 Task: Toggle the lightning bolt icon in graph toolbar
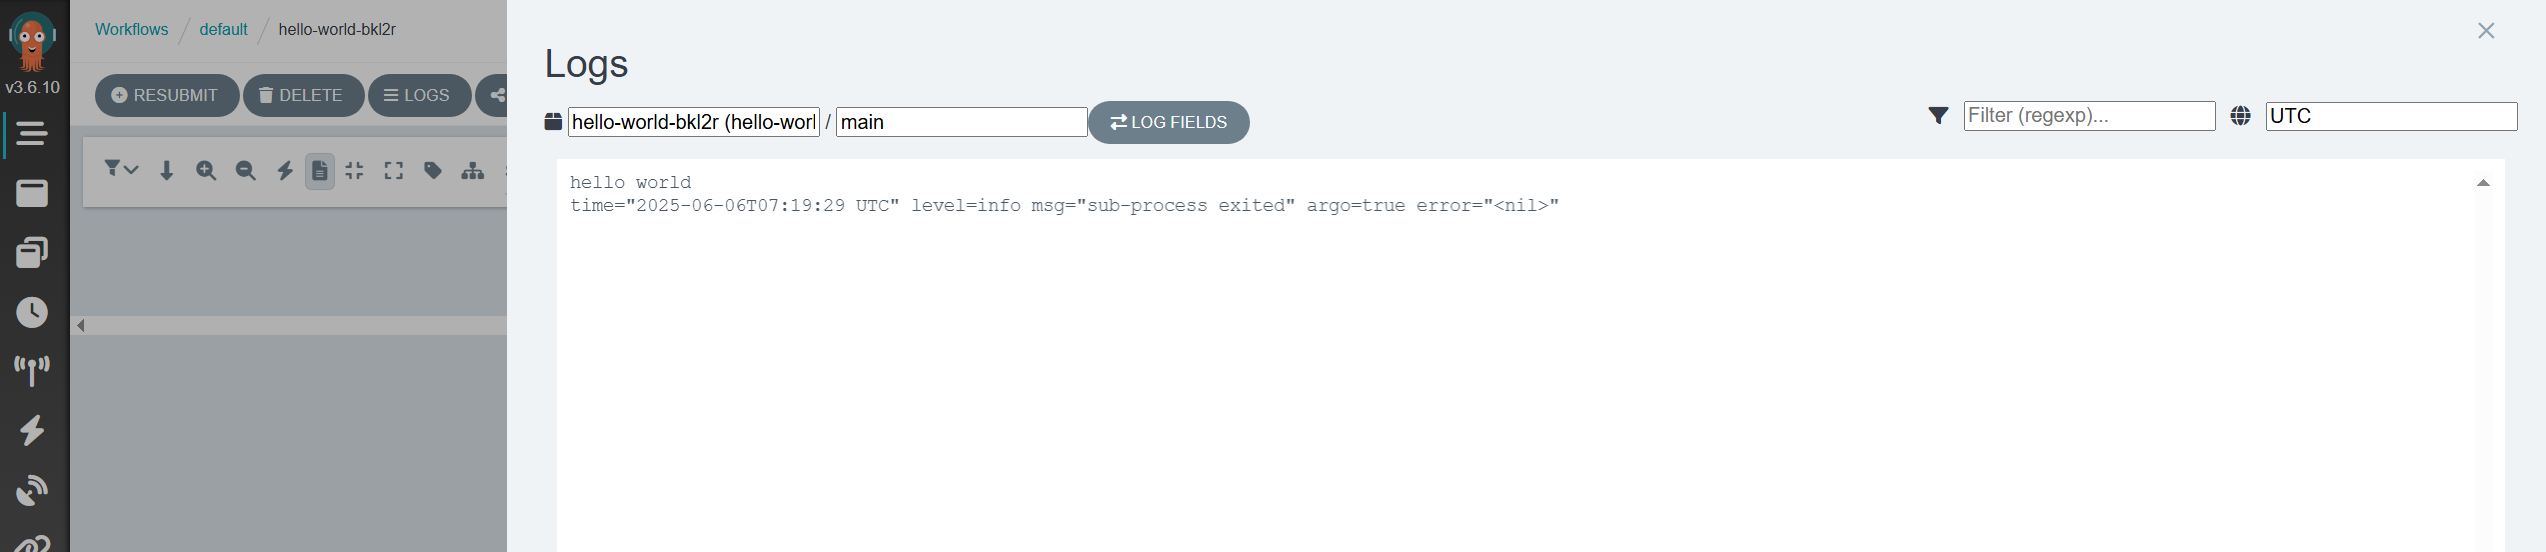pyautogui.click(x=285, y=171)
